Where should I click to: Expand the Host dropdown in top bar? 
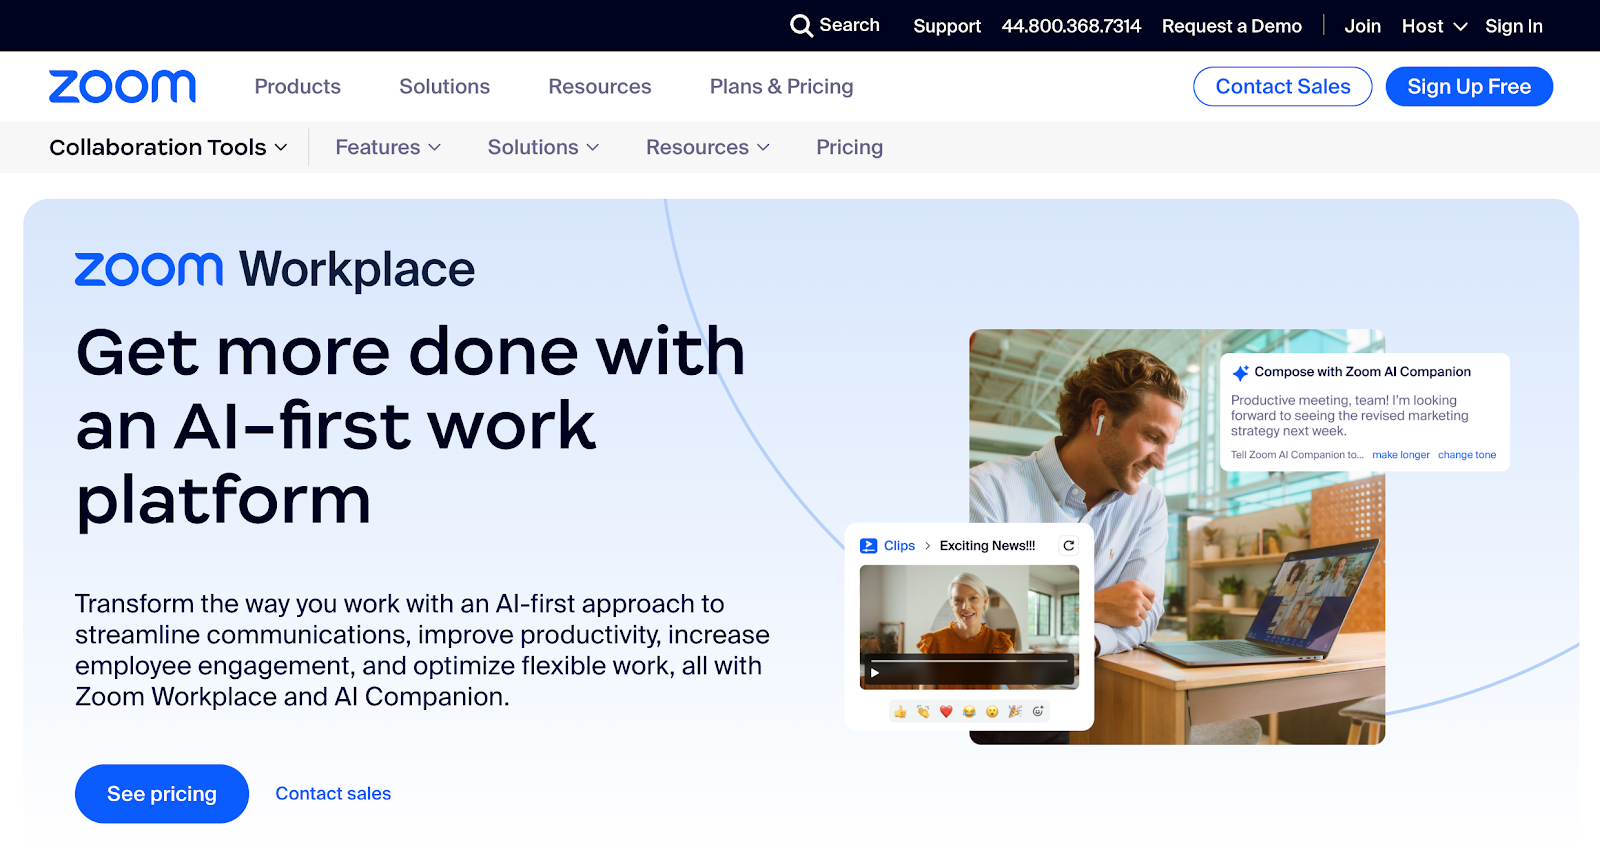click(x=1434, y=26)
